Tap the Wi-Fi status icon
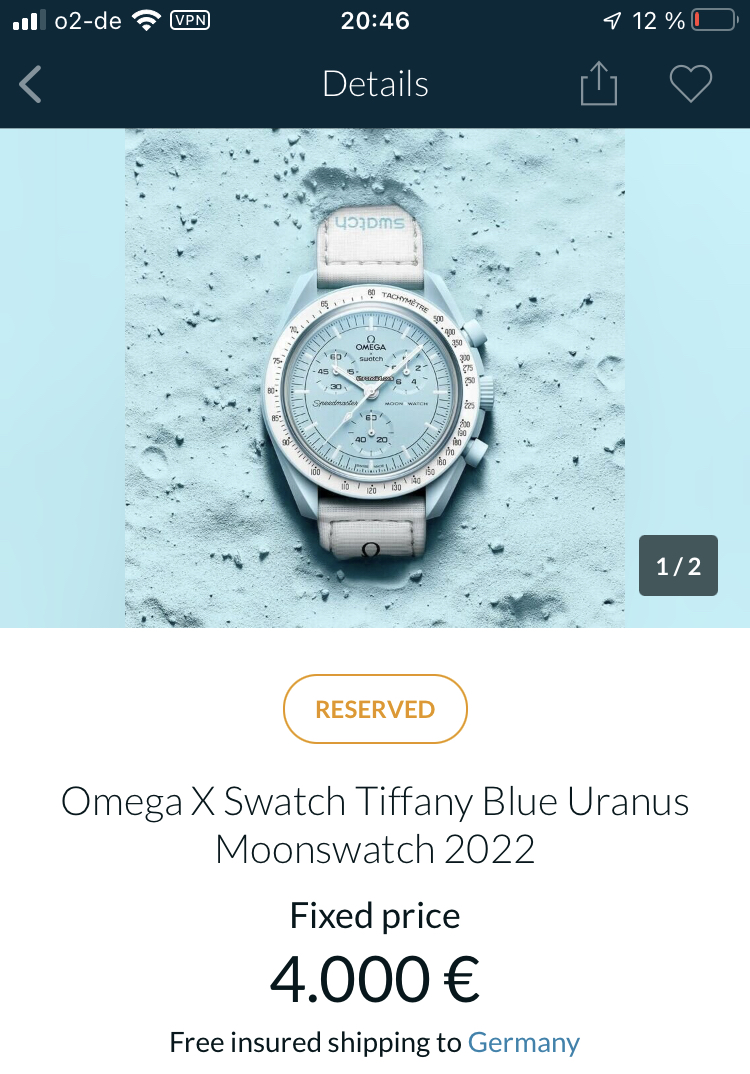The height and width of the screenshot is (1074, 750). tap(147, 21)
